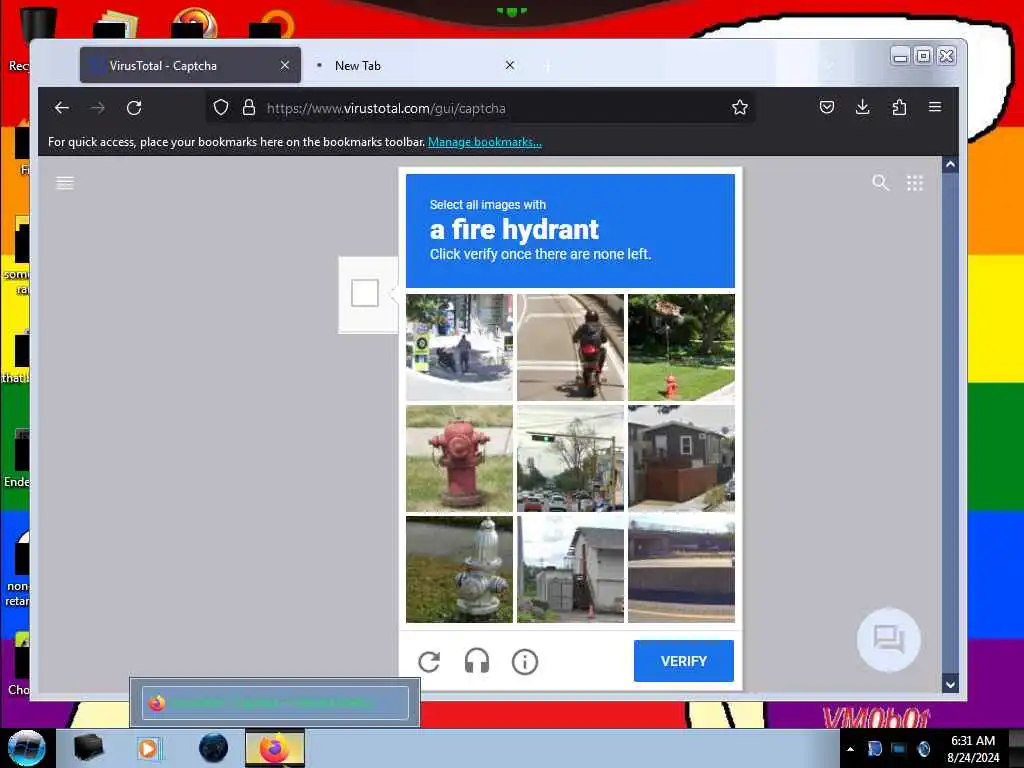Click the taskbar clock showing 6:31 AM

pyautogui.click(x=973, y=748)
